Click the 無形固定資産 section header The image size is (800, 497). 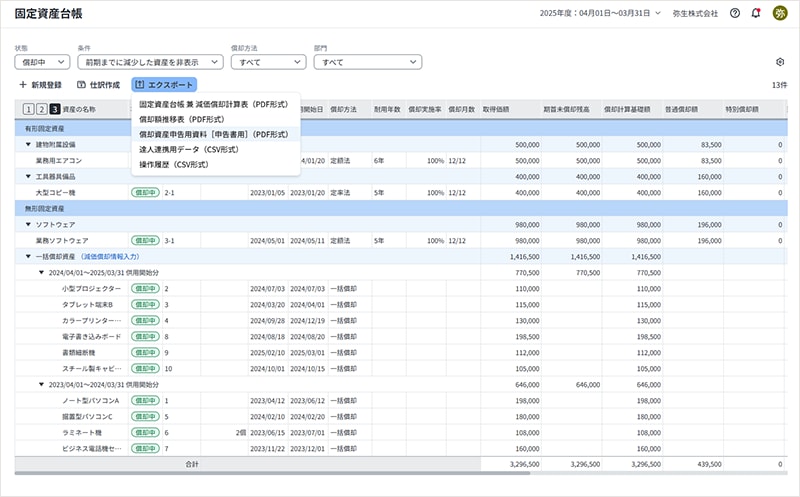pos(401,208)
